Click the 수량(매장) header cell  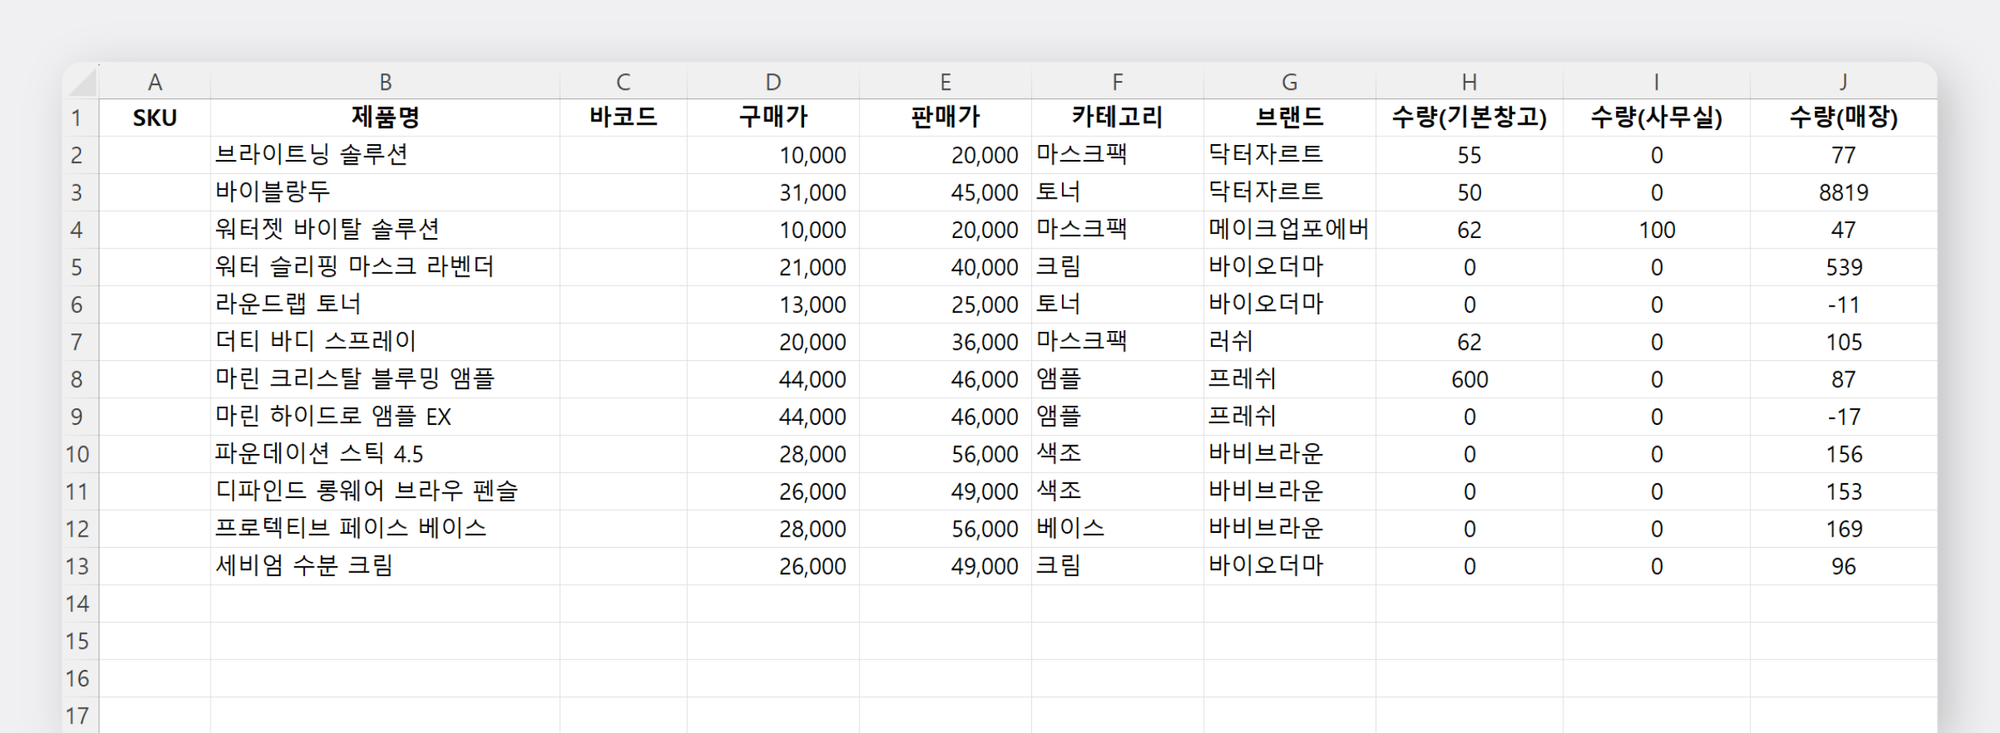pos(1843,118)
